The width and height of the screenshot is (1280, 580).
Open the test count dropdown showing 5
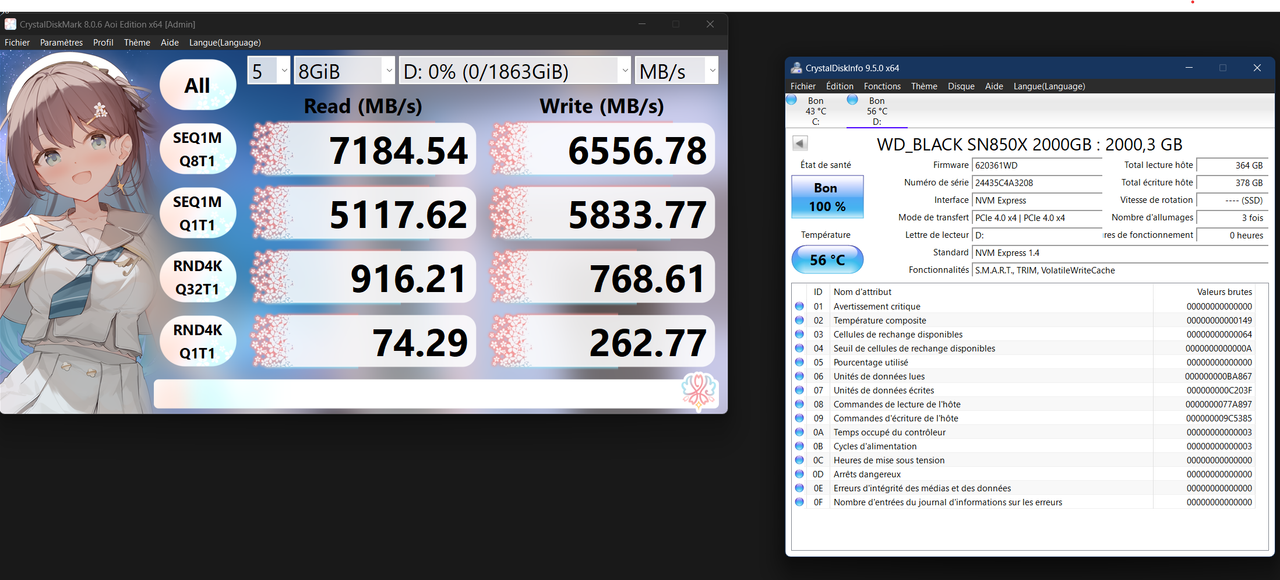point(269,70)
